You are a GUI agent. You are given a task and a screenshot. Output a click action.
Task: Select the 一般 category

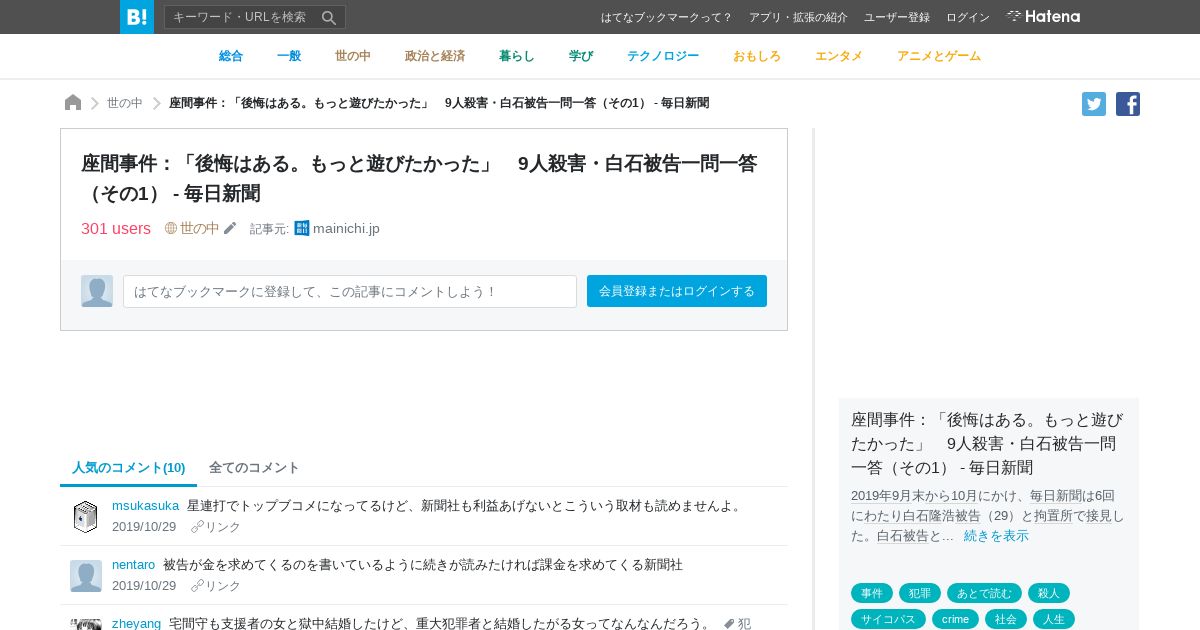(x=289, y=56)
